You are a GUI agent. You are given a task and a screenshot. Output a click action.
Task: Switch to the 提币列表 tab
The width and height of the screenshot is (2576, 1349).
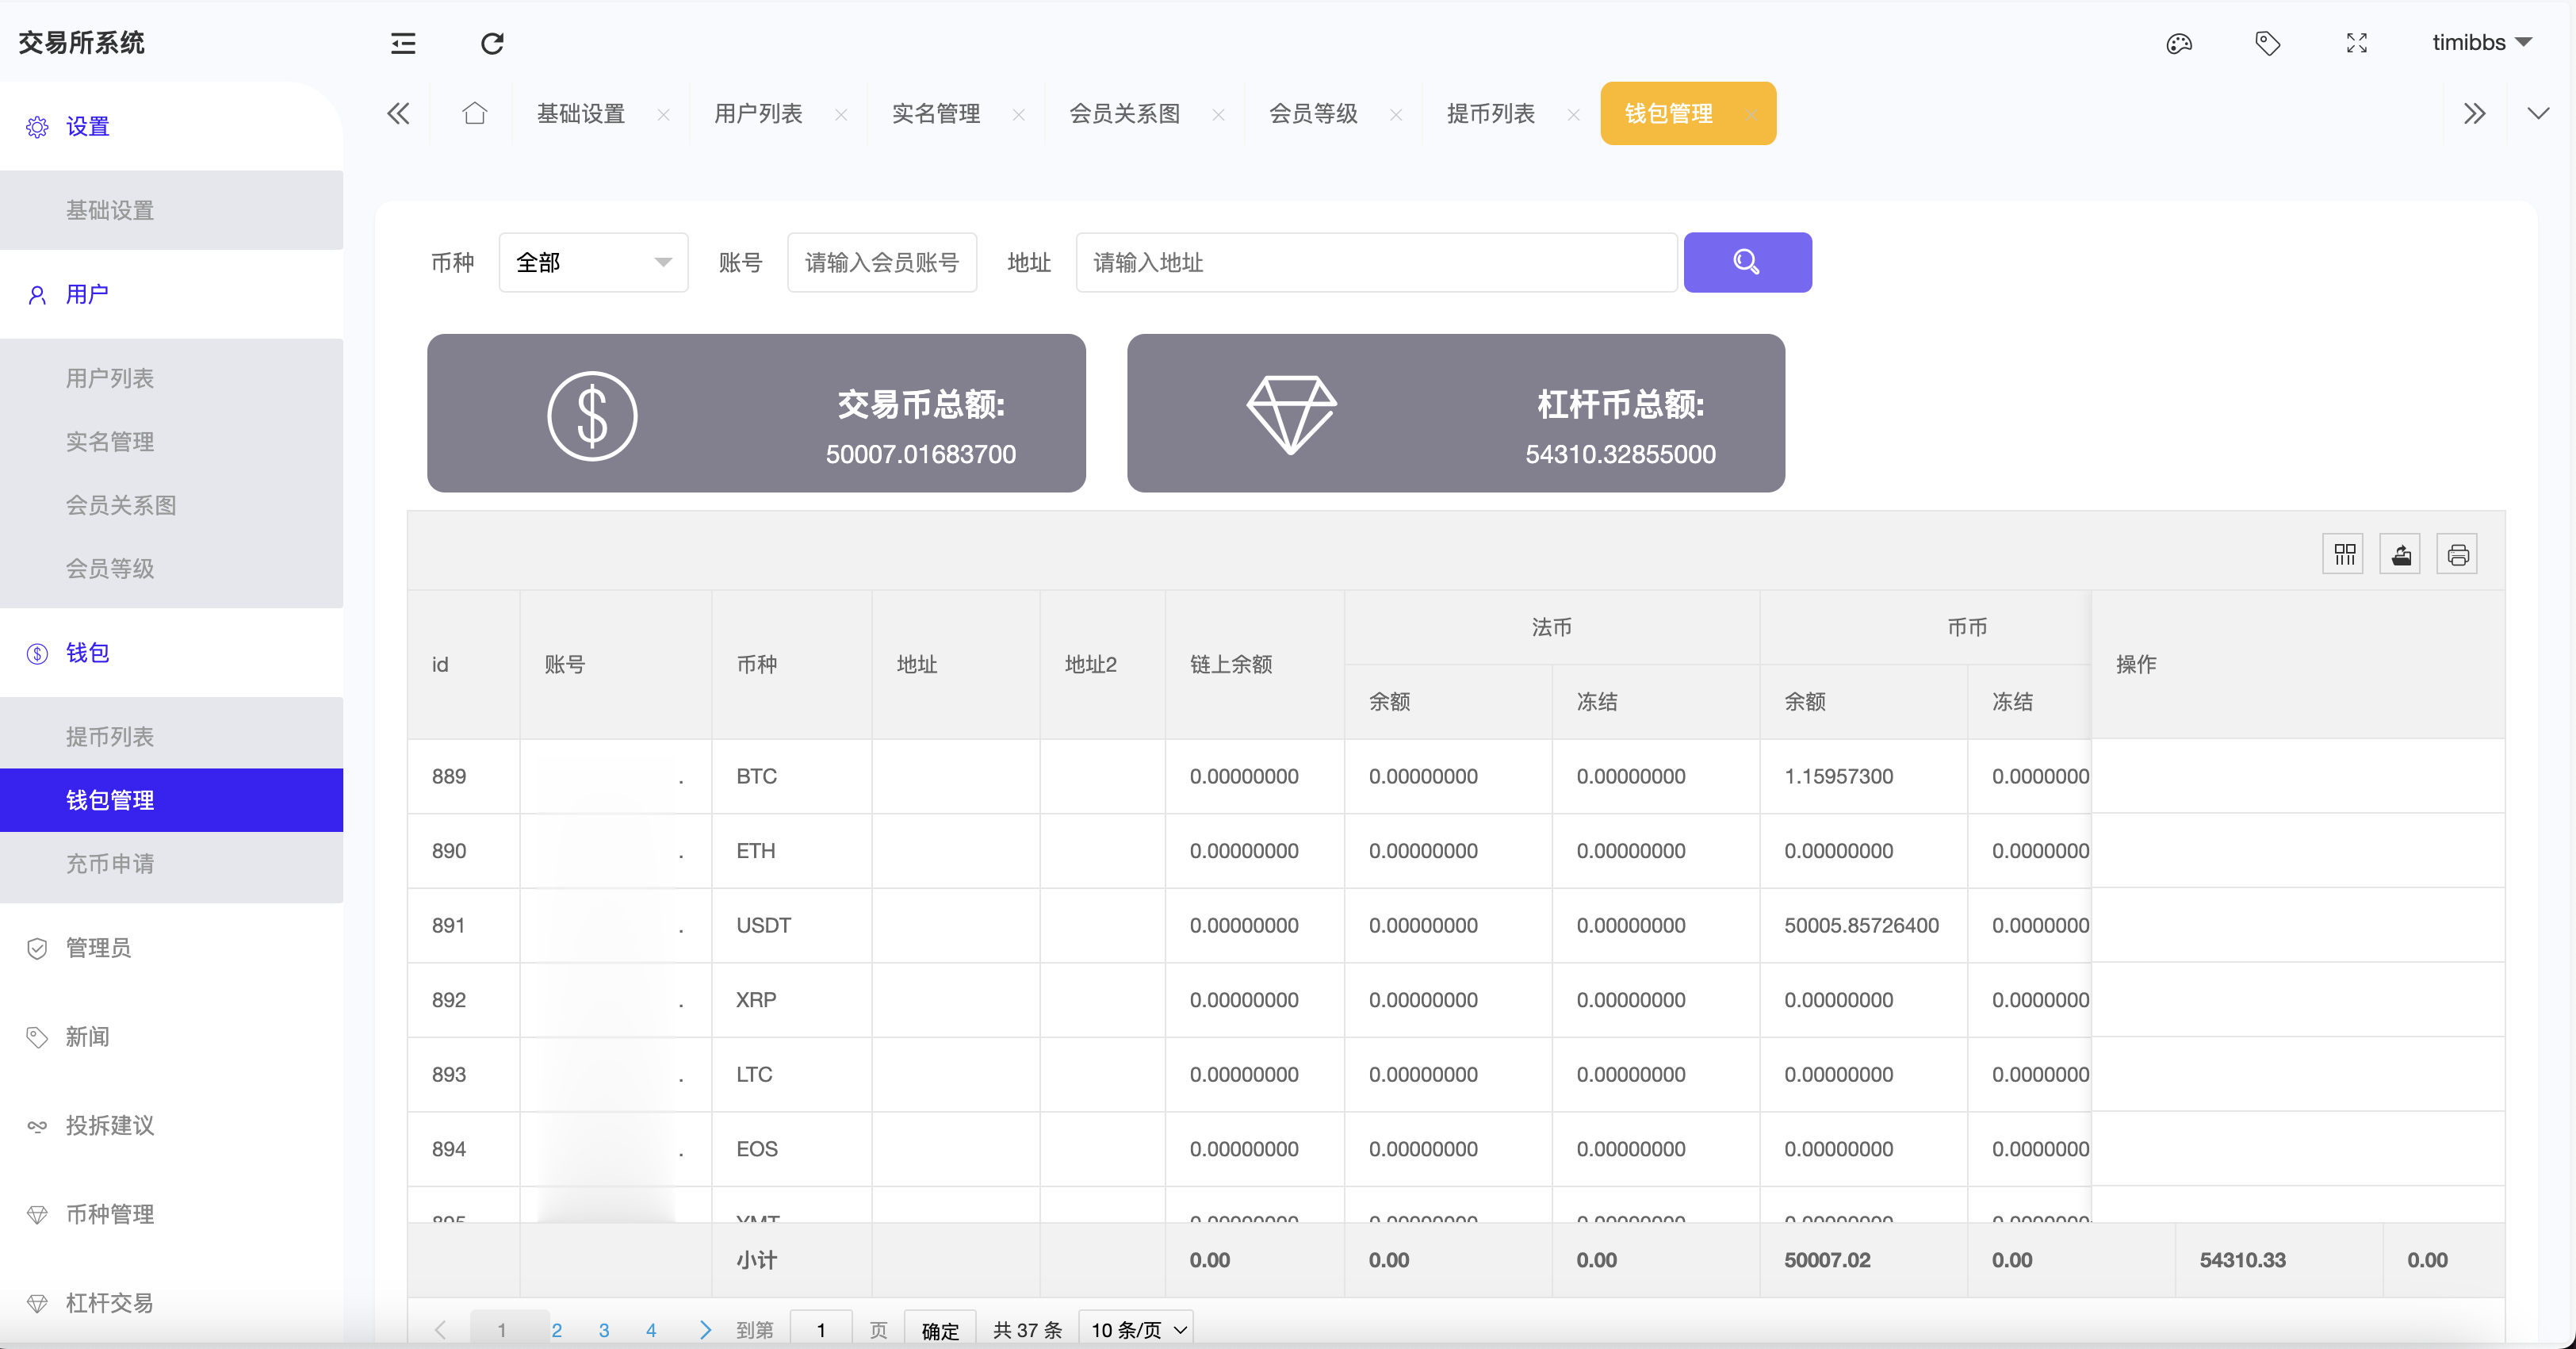pos(1490,113)
